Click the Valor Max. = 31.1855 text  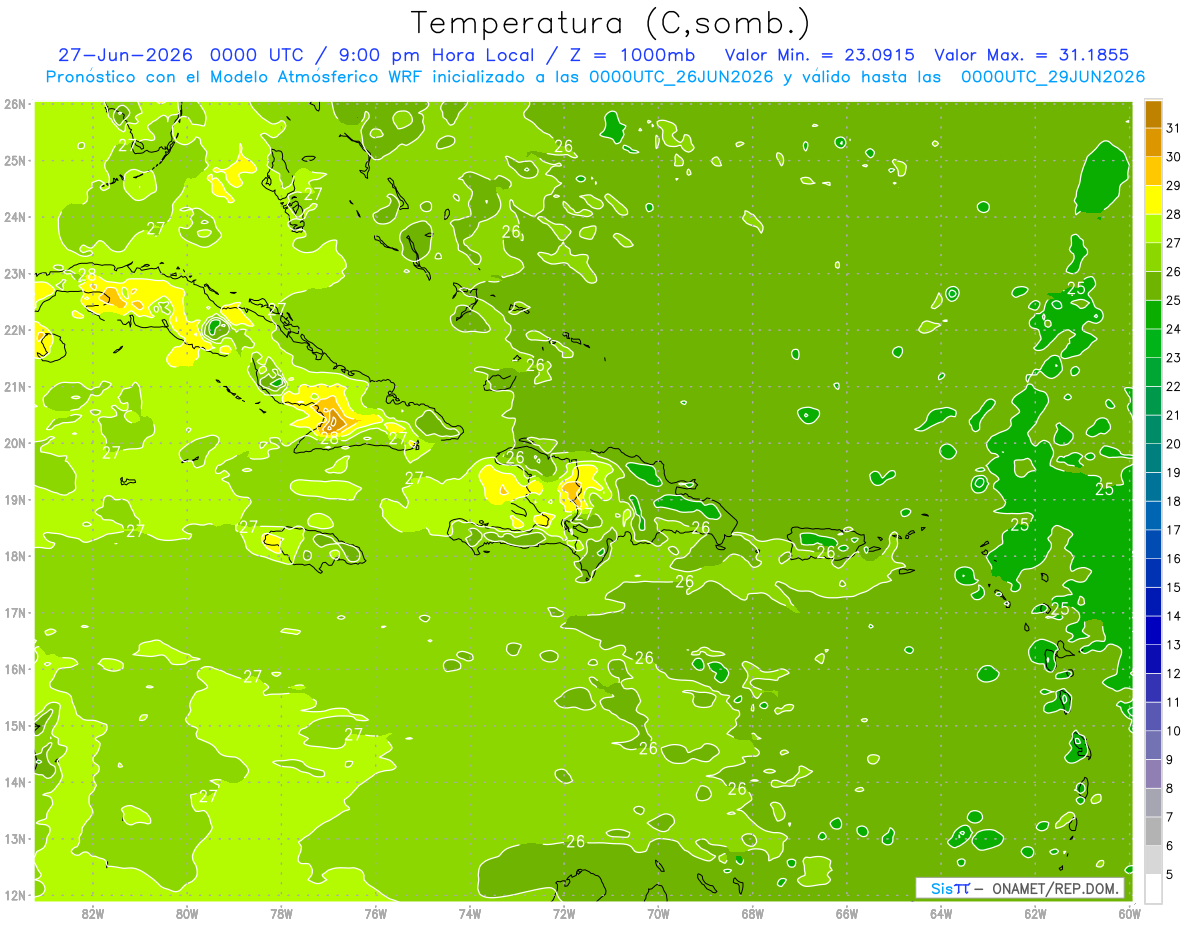click(x=1032, y=55)
